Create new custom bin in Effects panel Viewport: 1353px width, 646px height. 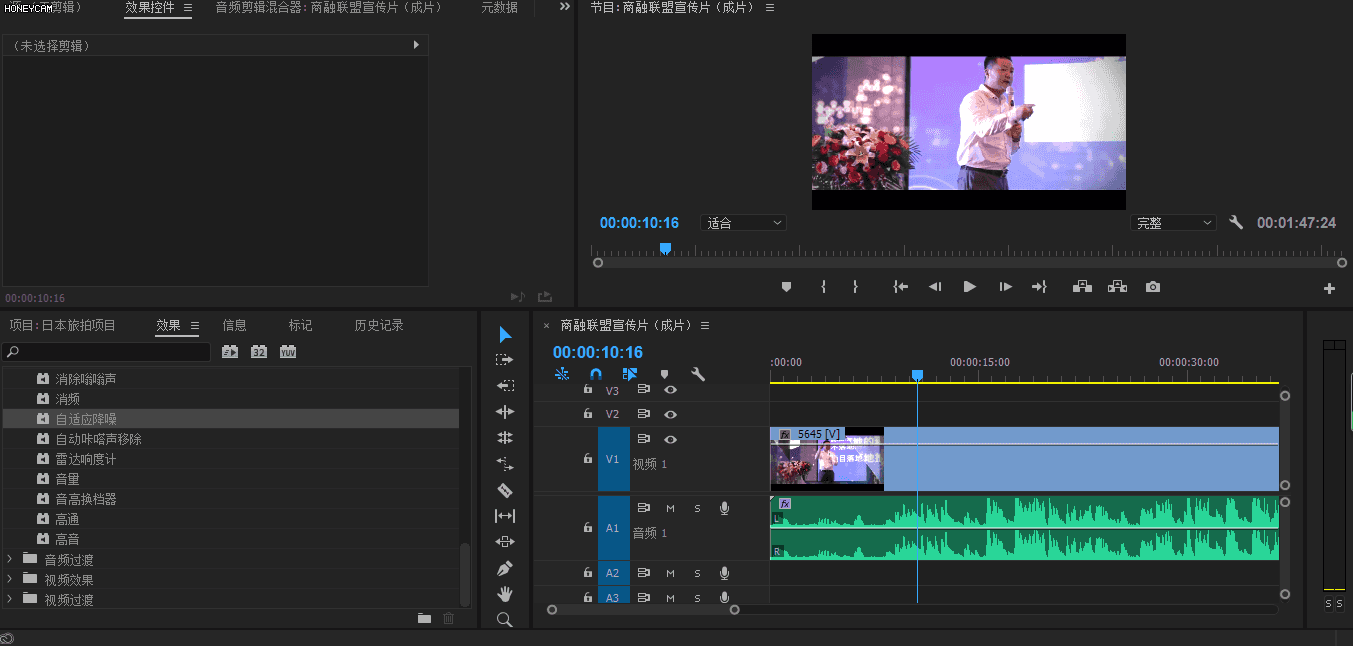(x=424, y=619)
